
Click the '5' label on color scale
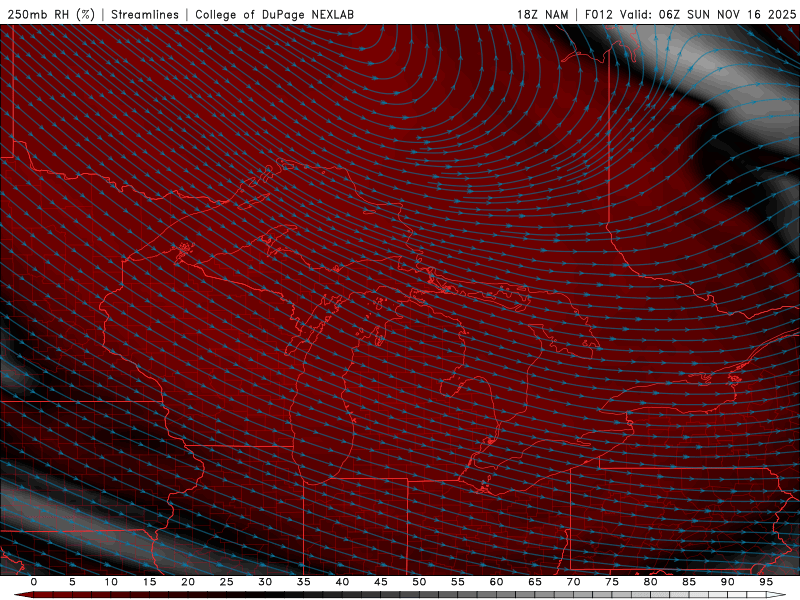coord(72,582)
